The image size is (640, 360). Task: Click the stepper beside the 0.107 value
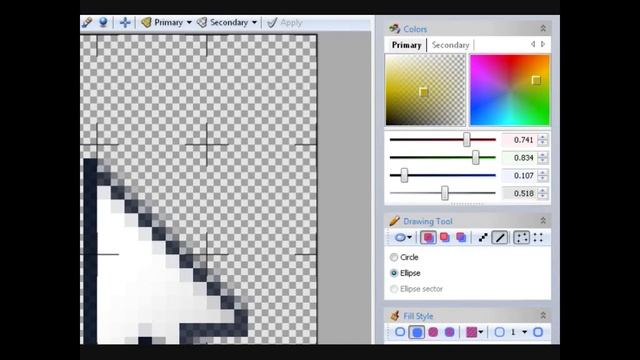tap(542, 176)
